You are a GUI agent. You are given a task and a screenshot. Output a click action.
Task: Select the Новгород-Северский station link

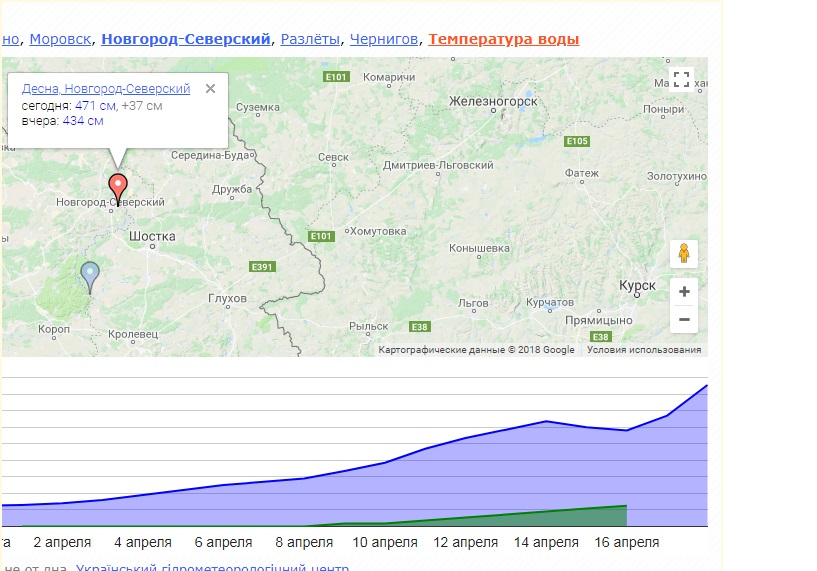pyautogui.click(x=186, y=39)
